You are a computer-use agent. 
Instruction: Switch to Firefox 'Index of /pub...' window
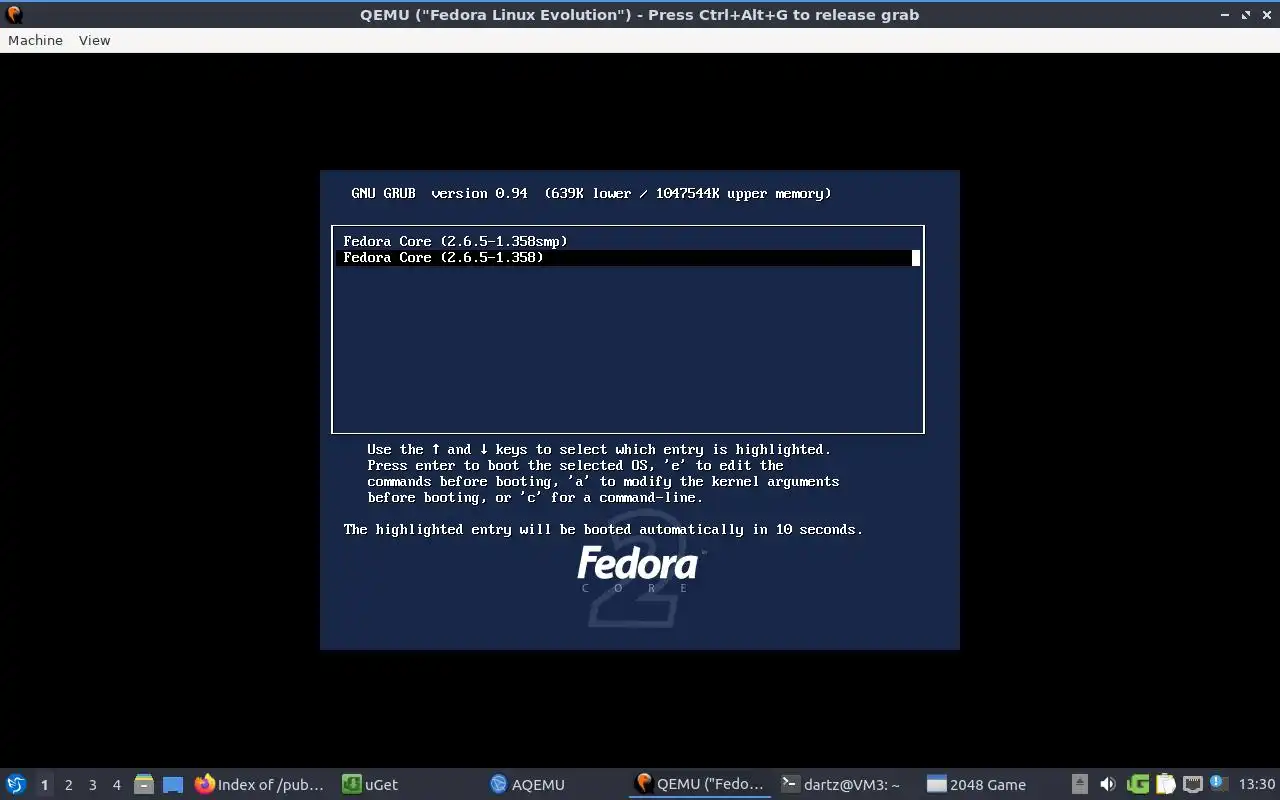pos(260,785)
